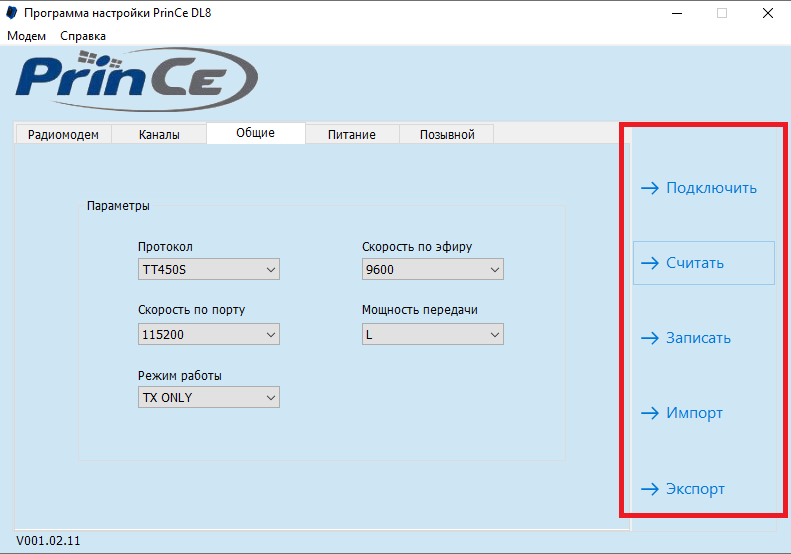Open the Модем menu
Screen dimensions: 791x554
[26, 36]
